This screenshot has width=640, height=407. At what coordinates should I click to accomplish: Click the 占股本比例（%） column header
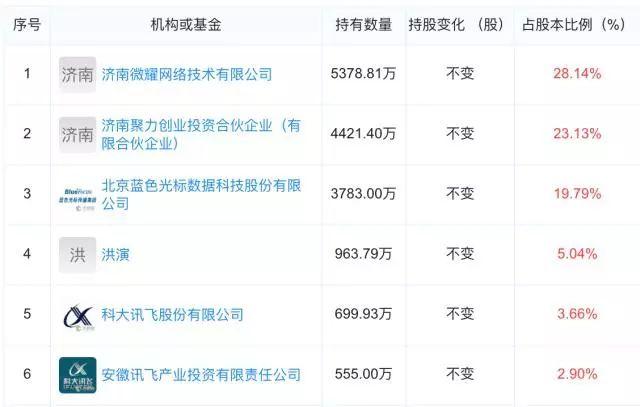pos(574,23)
